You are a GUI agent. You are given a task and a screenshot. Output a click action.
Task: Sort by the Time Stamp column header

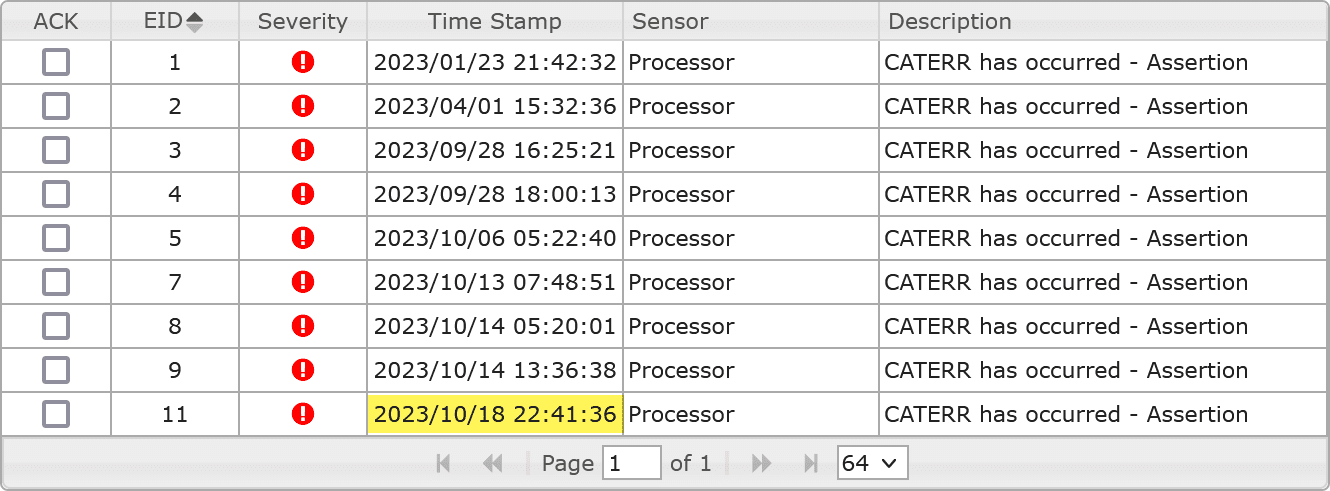click(495, 21)
